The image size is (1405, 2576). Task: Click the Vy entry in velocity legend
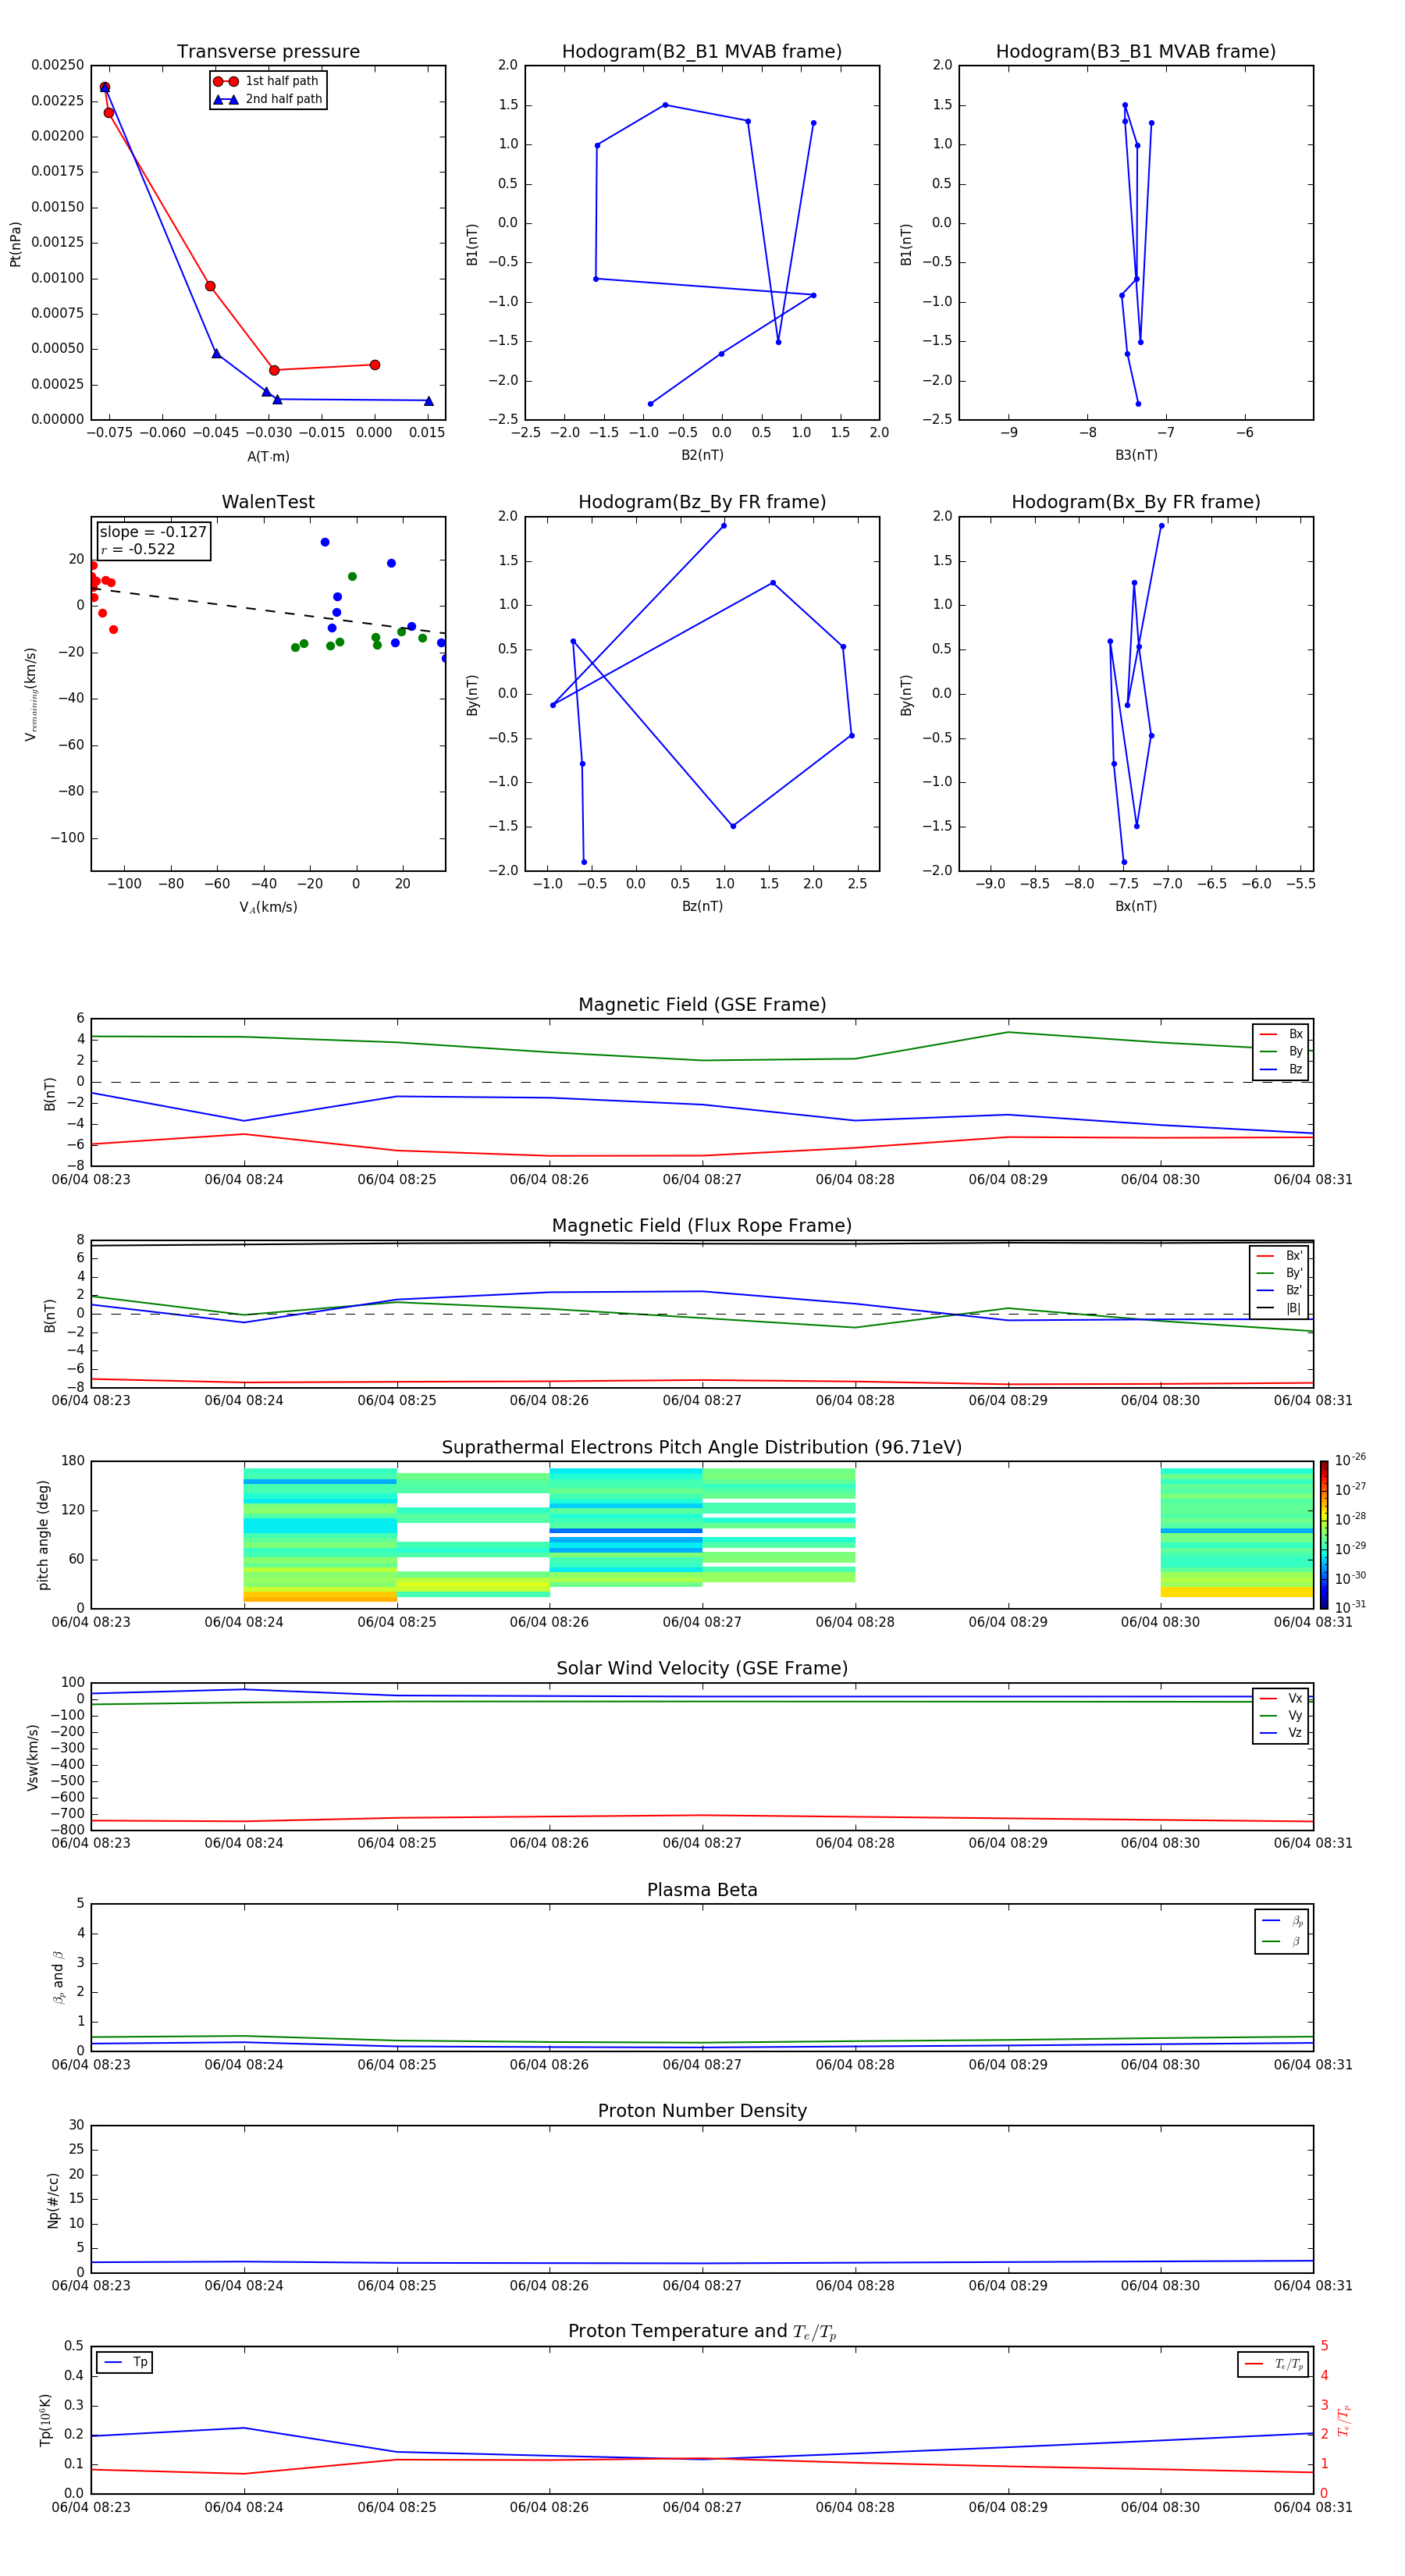point(1281,1715)
